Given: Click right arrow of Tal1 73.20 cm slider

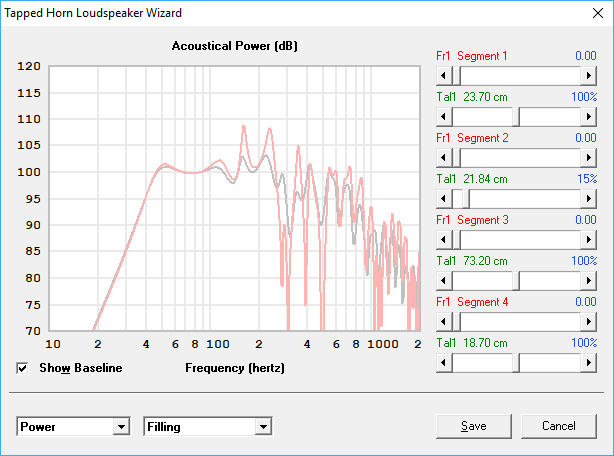Looking at the screenshot, I should pos(589,281).
